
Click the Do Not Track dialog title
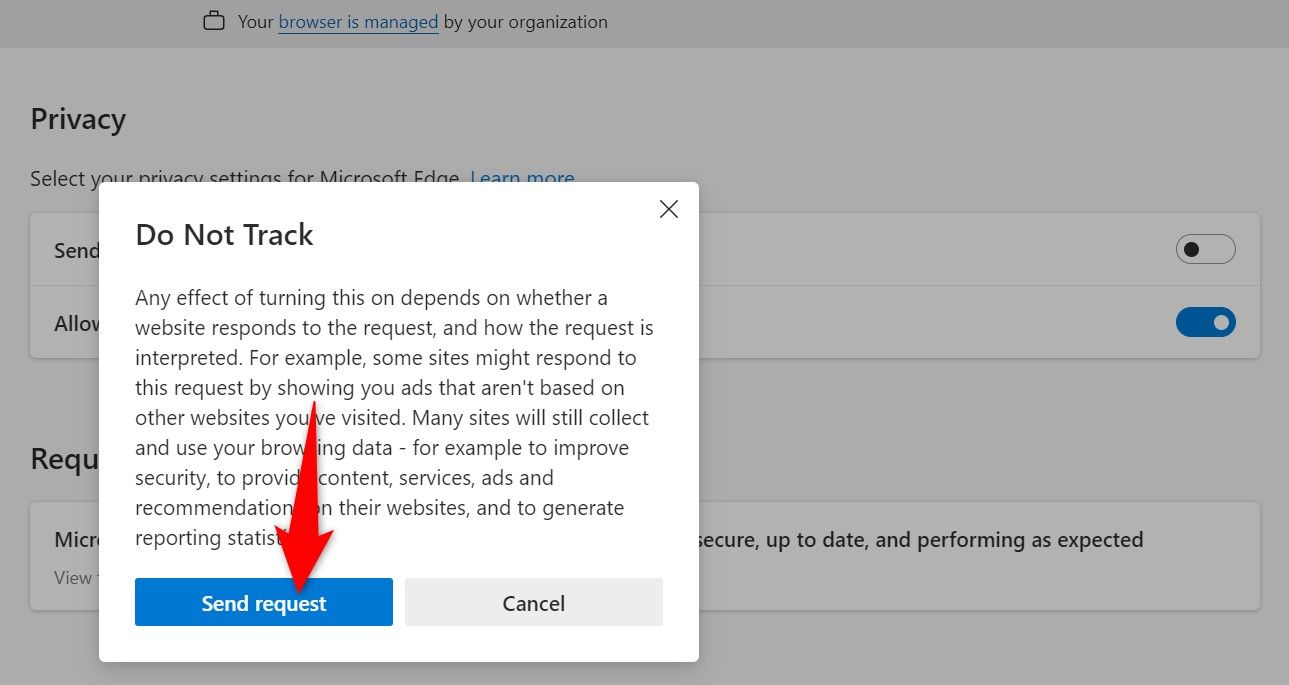(x=224, y=234)
